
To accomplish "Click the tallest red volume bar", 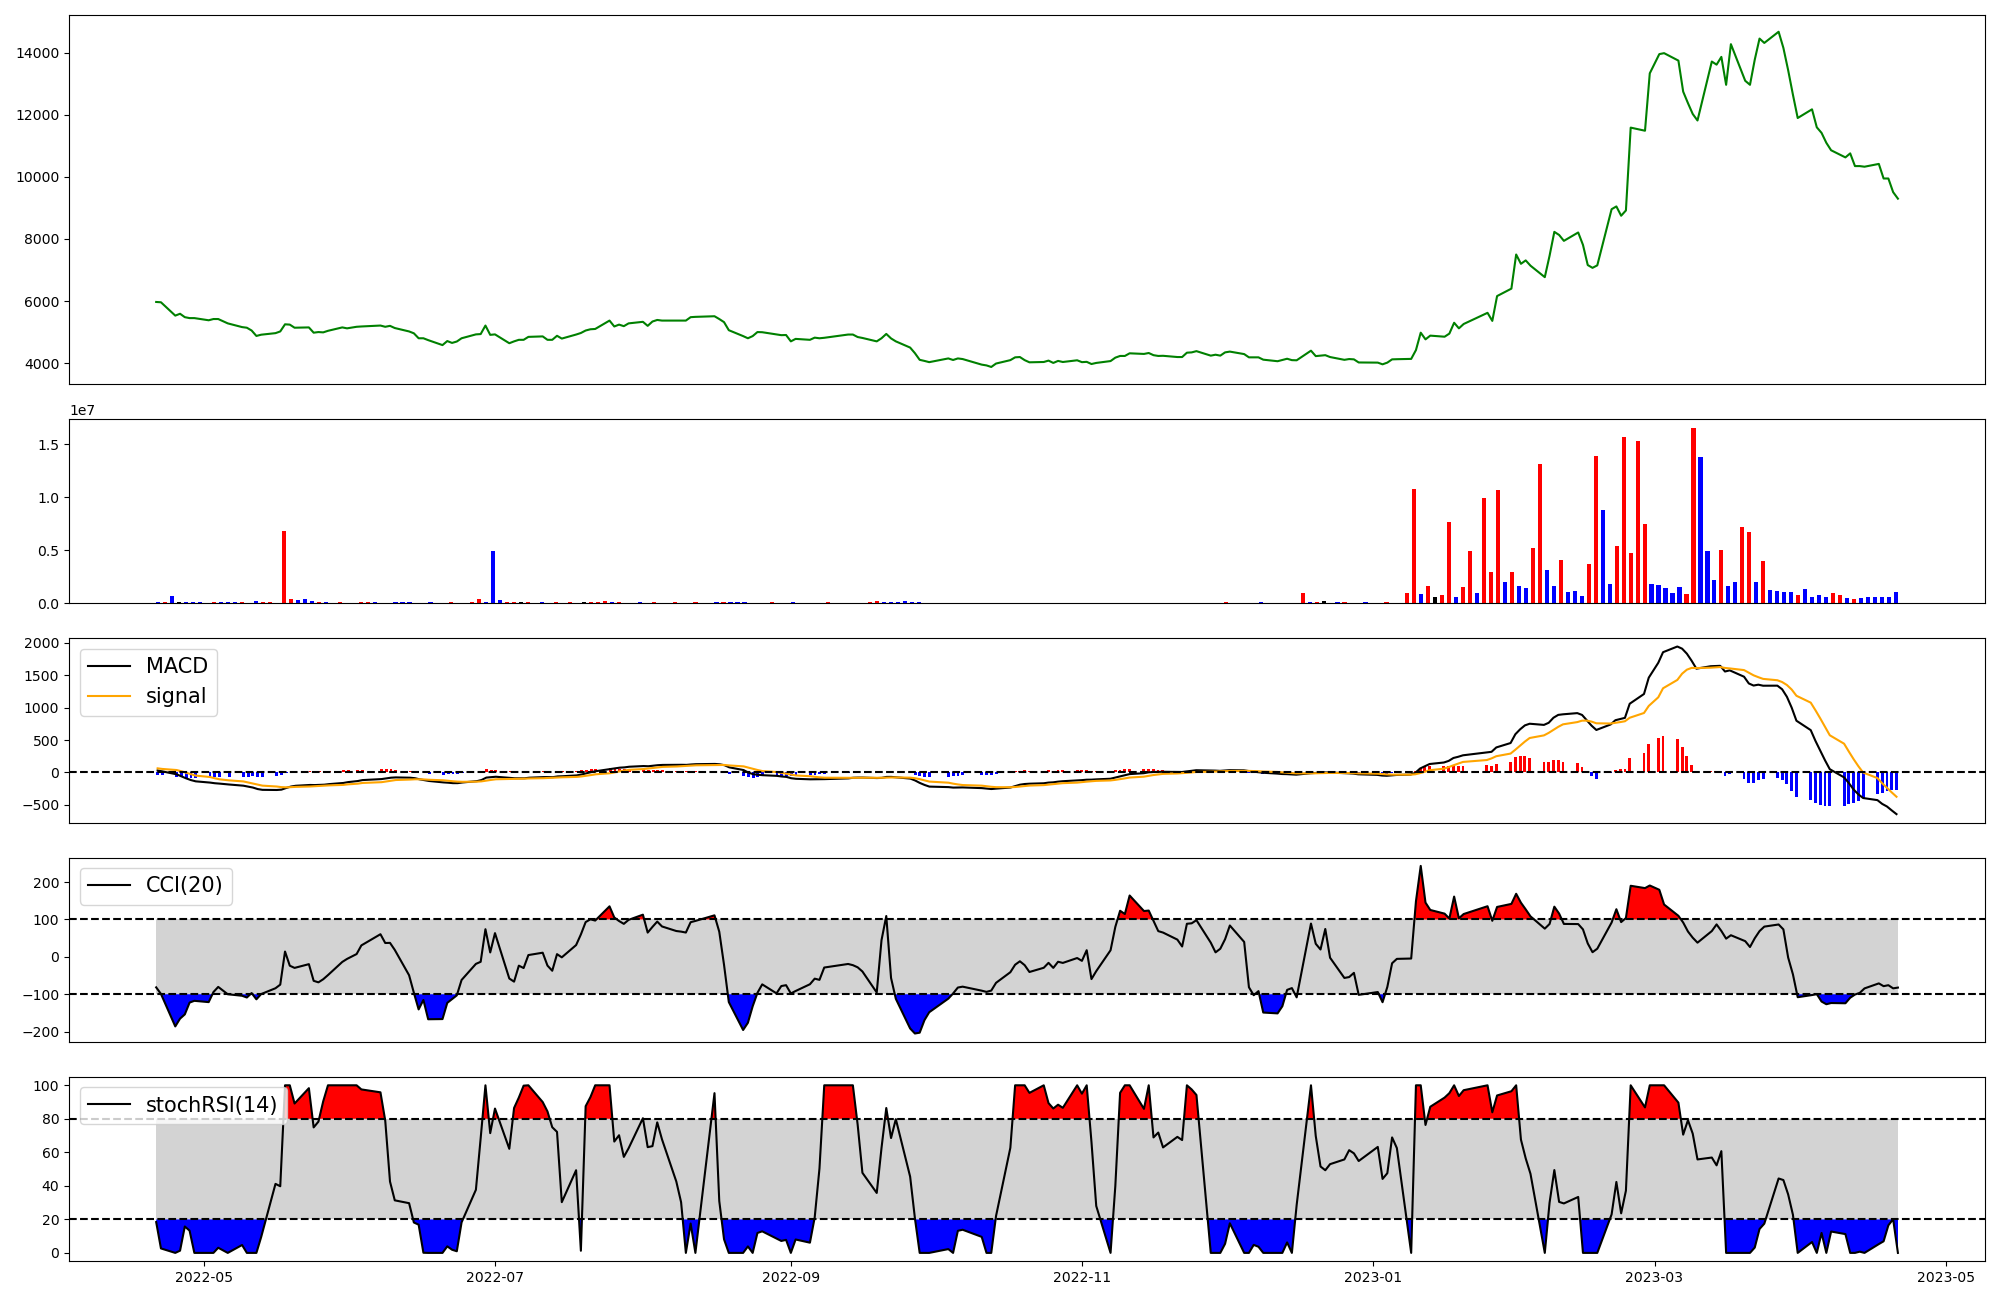I will 1693,515.
